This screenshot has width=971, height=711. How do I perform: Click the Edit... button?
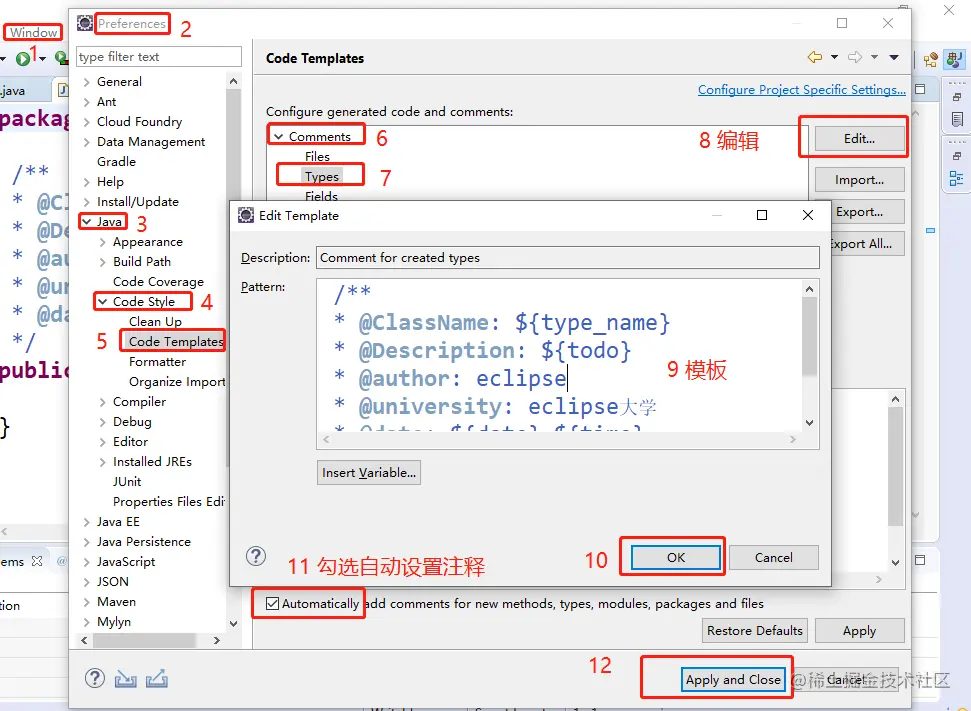click(860, 139)
